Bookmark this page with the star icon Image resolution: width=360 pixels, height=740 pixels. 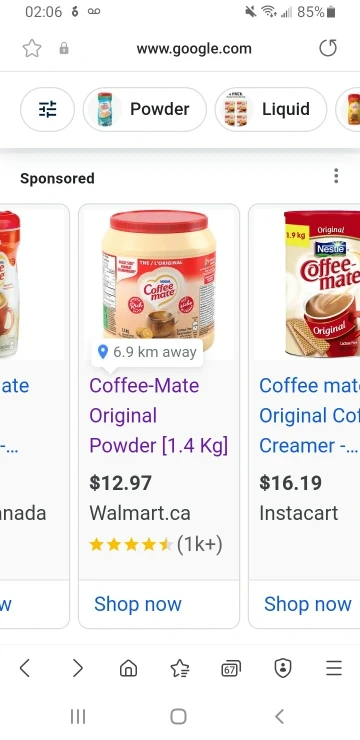(x=32, y=49)
